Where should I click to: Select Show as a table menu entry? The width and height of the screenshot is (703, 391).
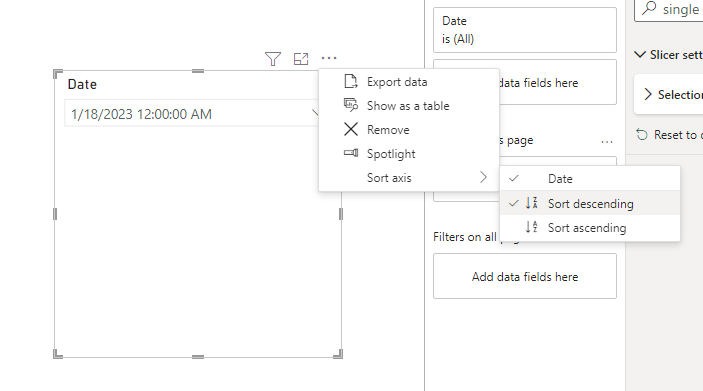[x=409, y=106]
